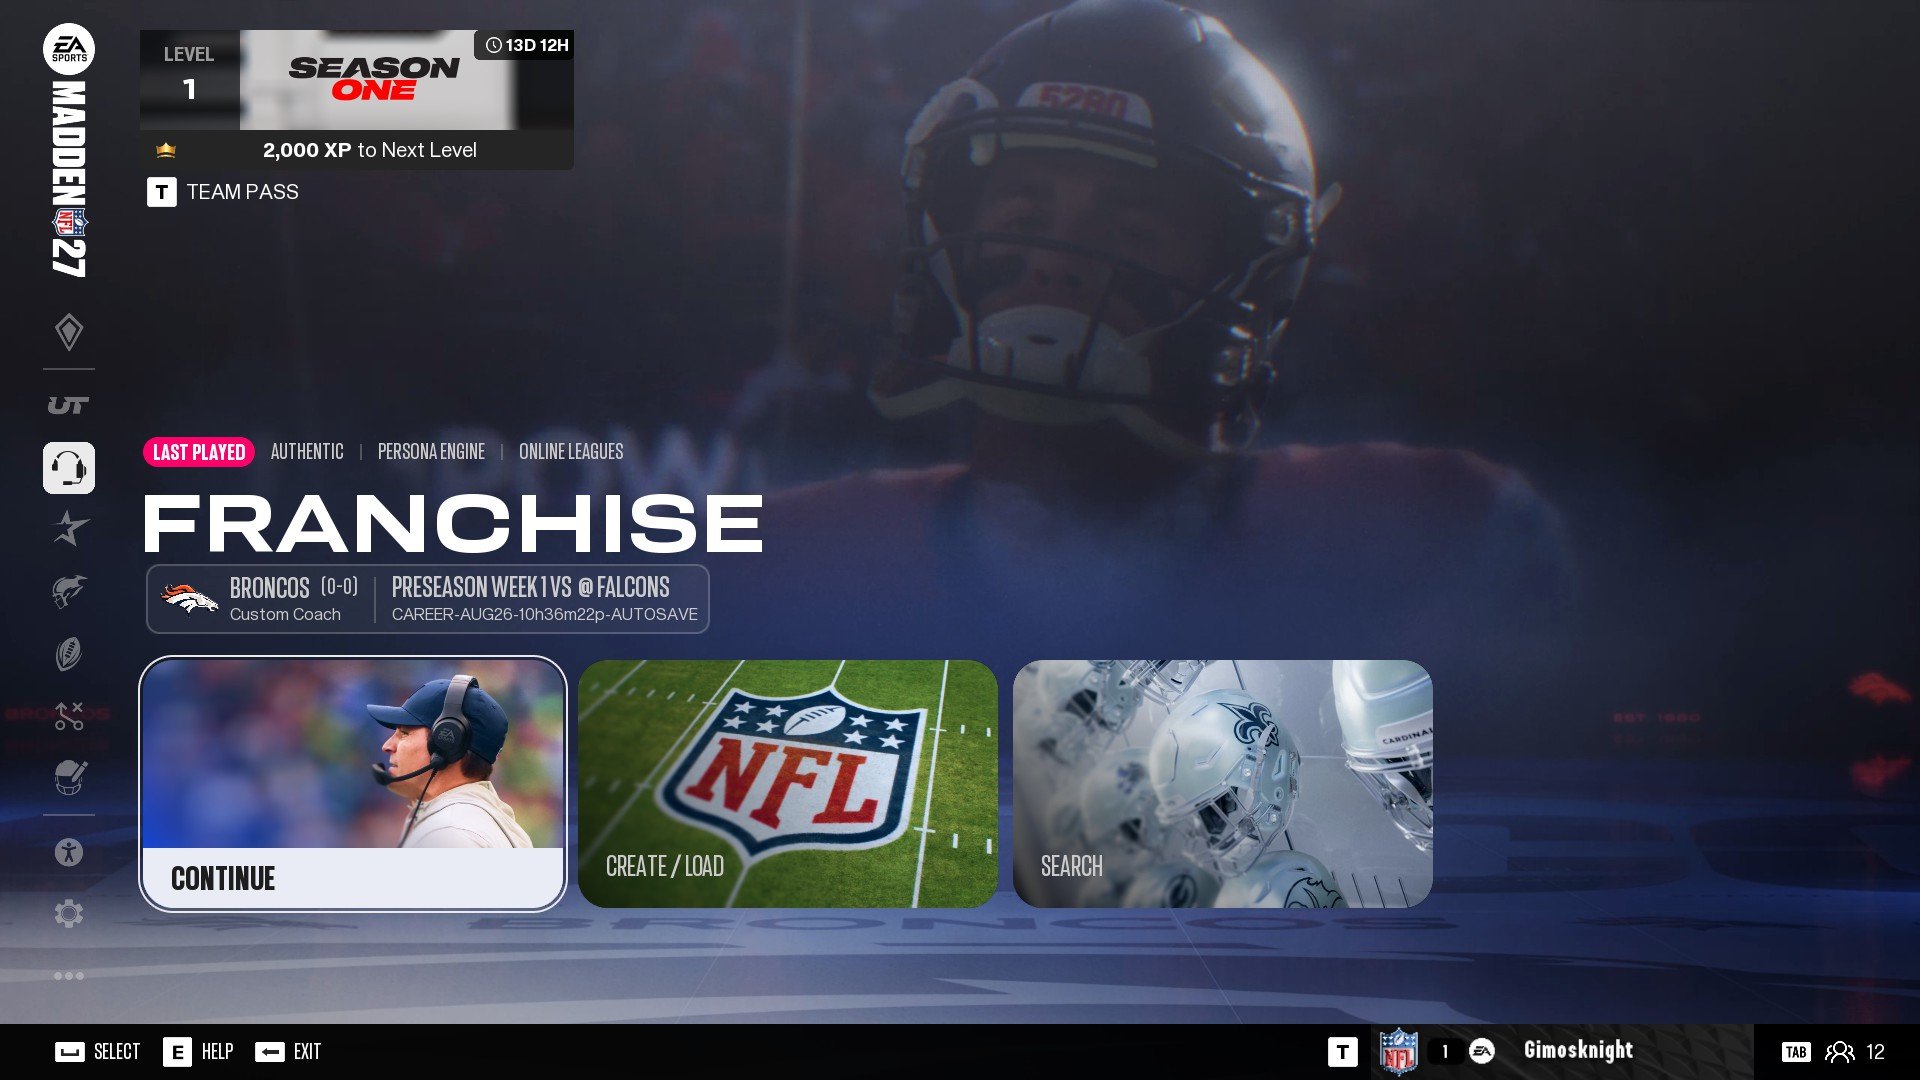Click the T key icon in the bottom bar
This screenshot has width=1920, height=1080.
(1343, 1052)
